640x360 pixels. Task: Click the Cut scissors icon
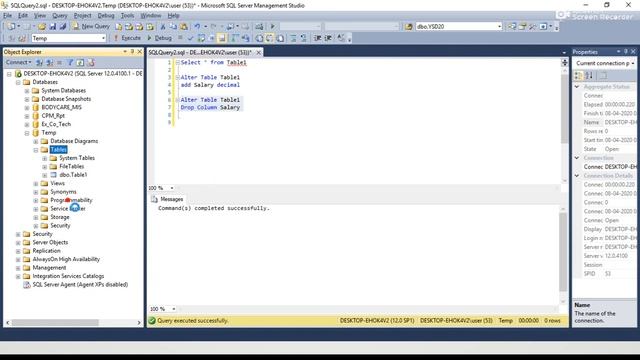pyautogui.click(x=162, y=27)
